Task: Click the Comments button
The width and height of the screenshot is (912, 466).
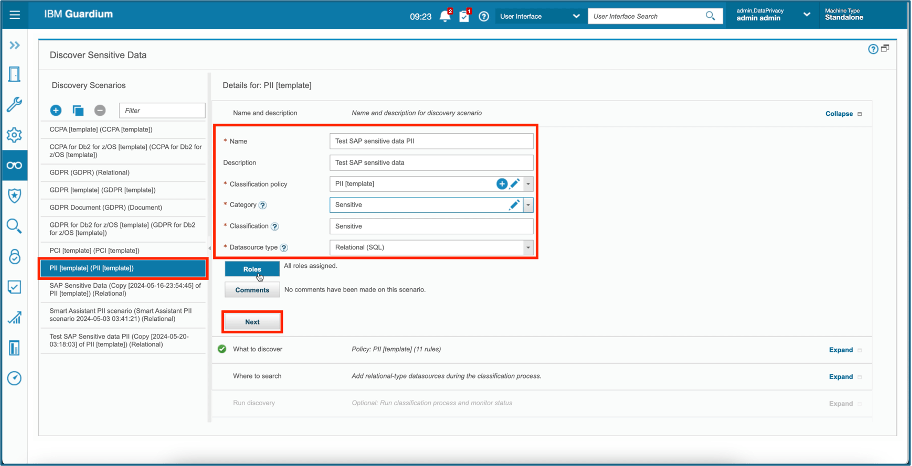Action: point(252,290)
